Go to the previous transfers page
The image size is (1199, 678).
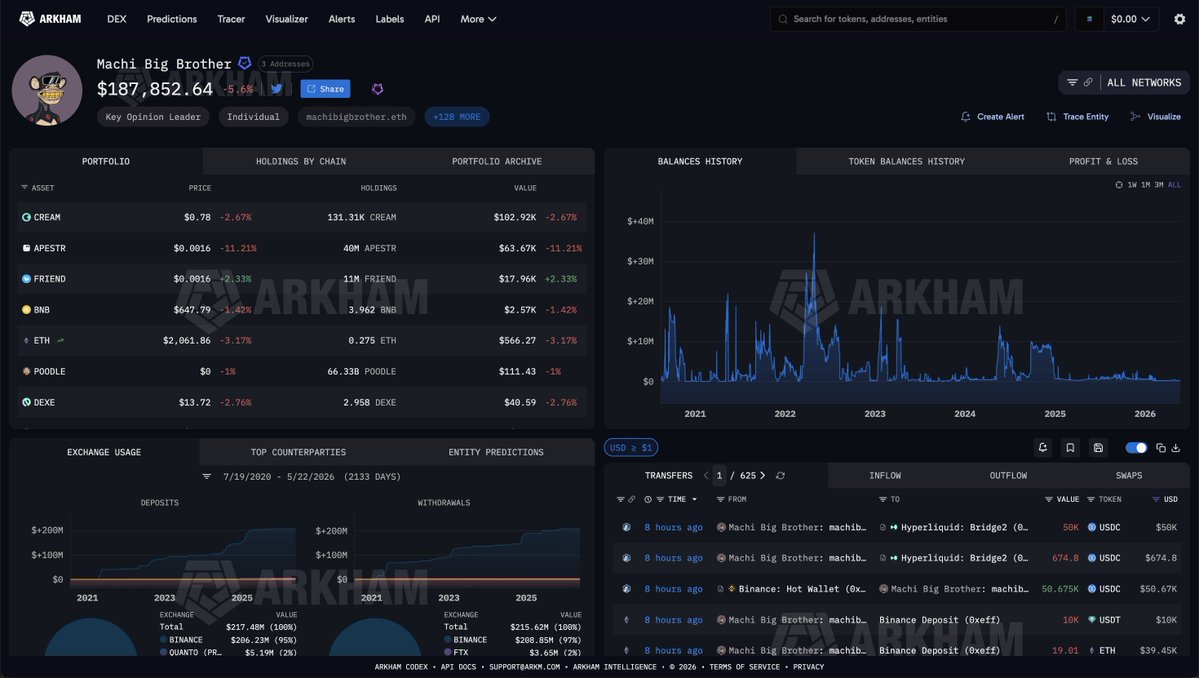(706, 475)
